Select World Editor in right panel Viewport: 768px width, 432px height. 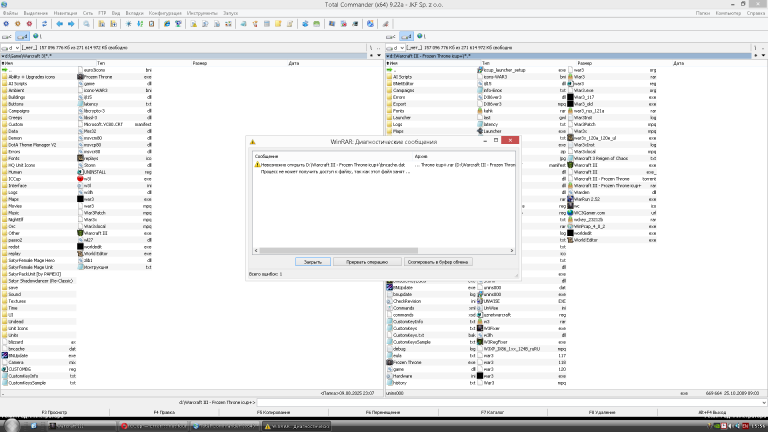pos(587,240)
